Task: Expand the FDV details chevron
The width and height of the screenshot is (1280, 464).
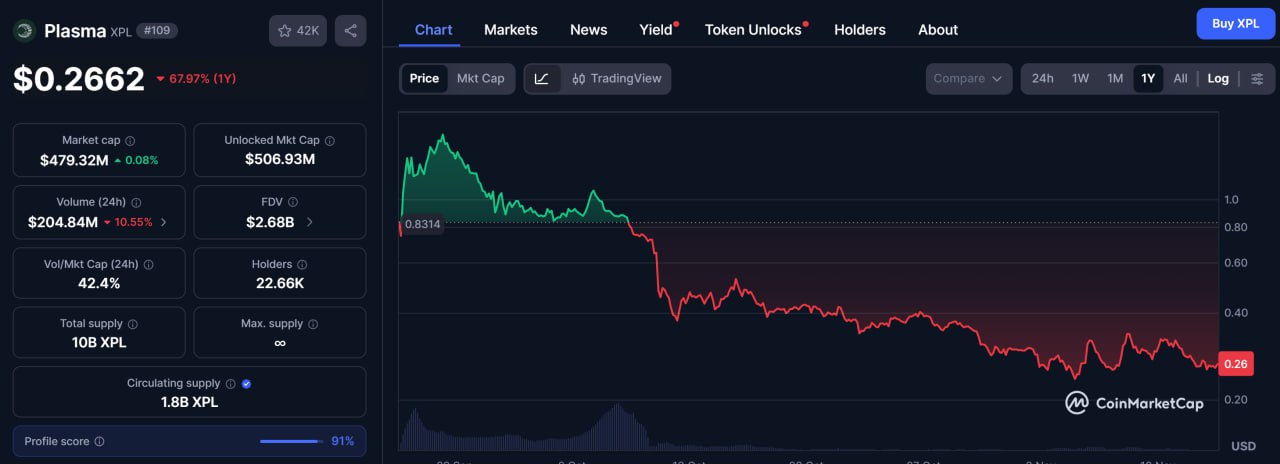Action: coord(309,222)
